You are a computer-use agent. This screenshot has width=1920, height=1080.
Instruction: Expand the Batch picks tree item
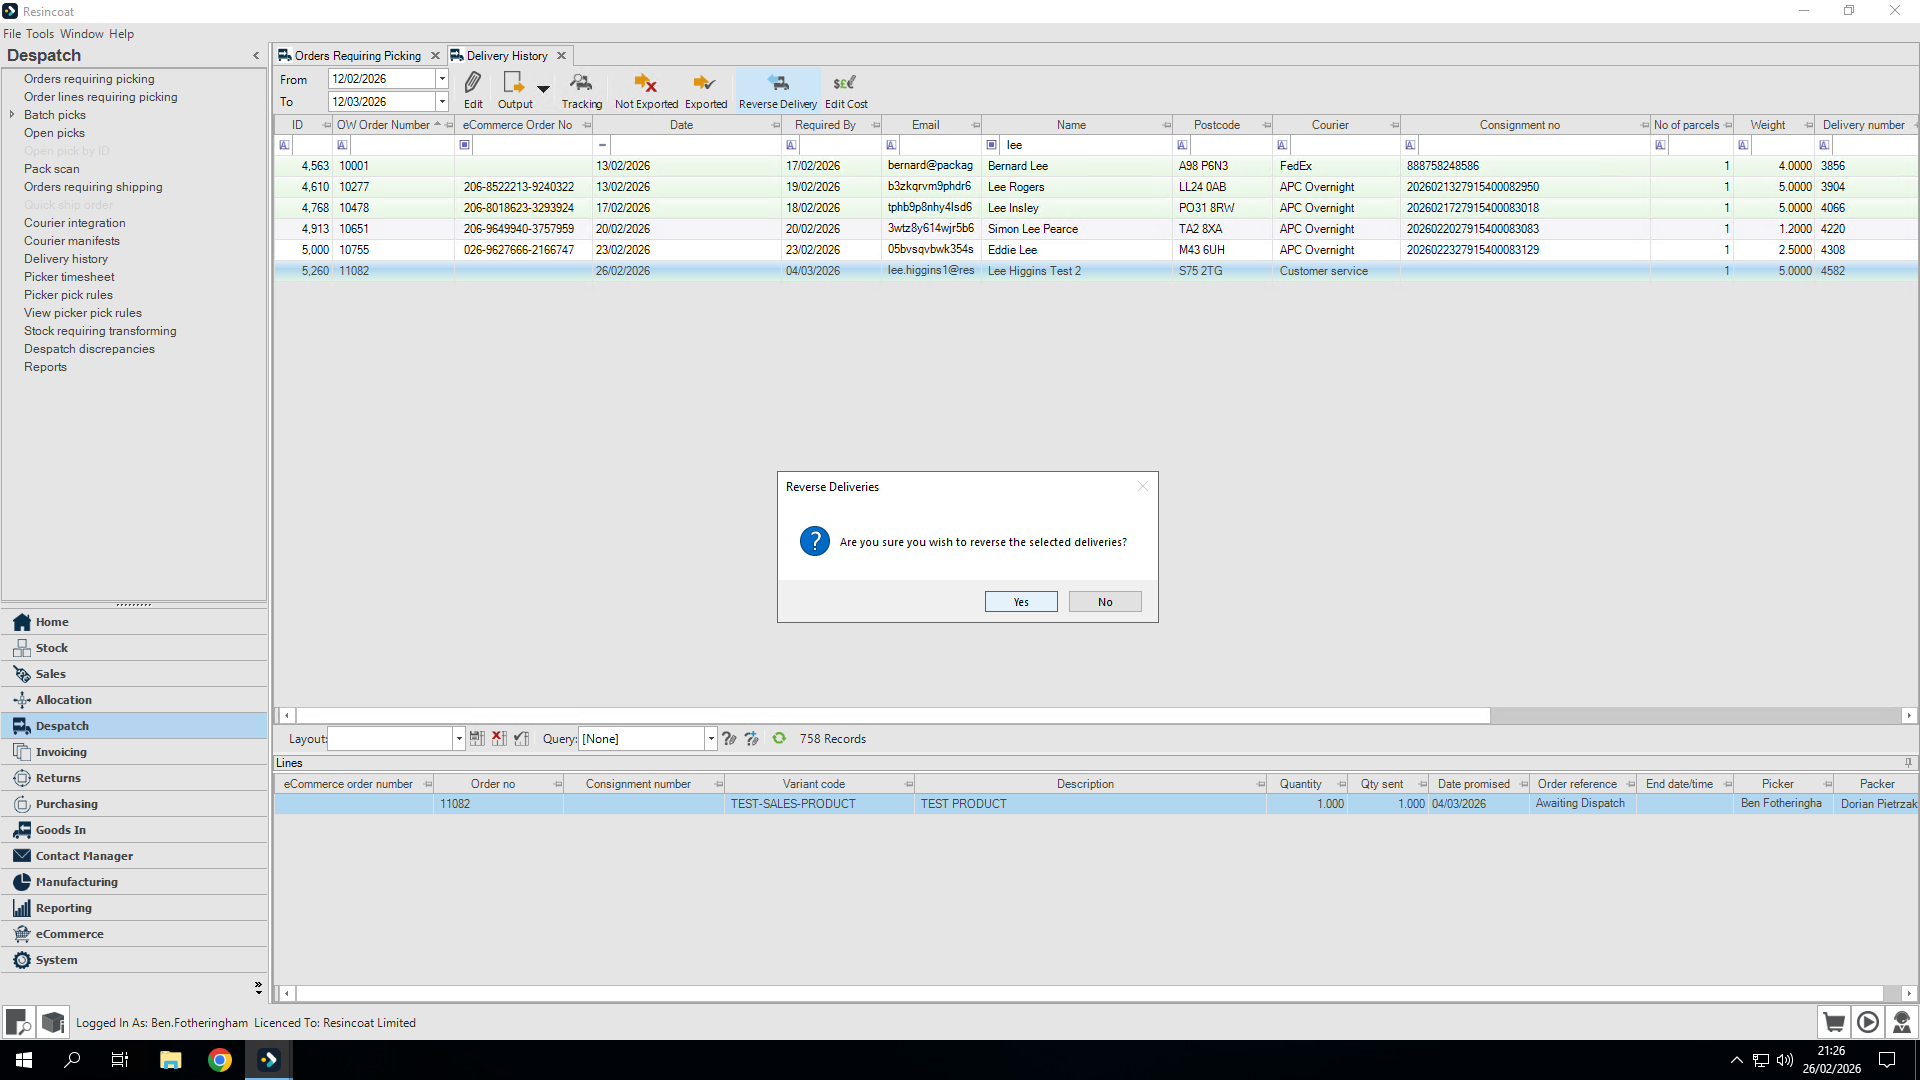(x=12, y=115)
